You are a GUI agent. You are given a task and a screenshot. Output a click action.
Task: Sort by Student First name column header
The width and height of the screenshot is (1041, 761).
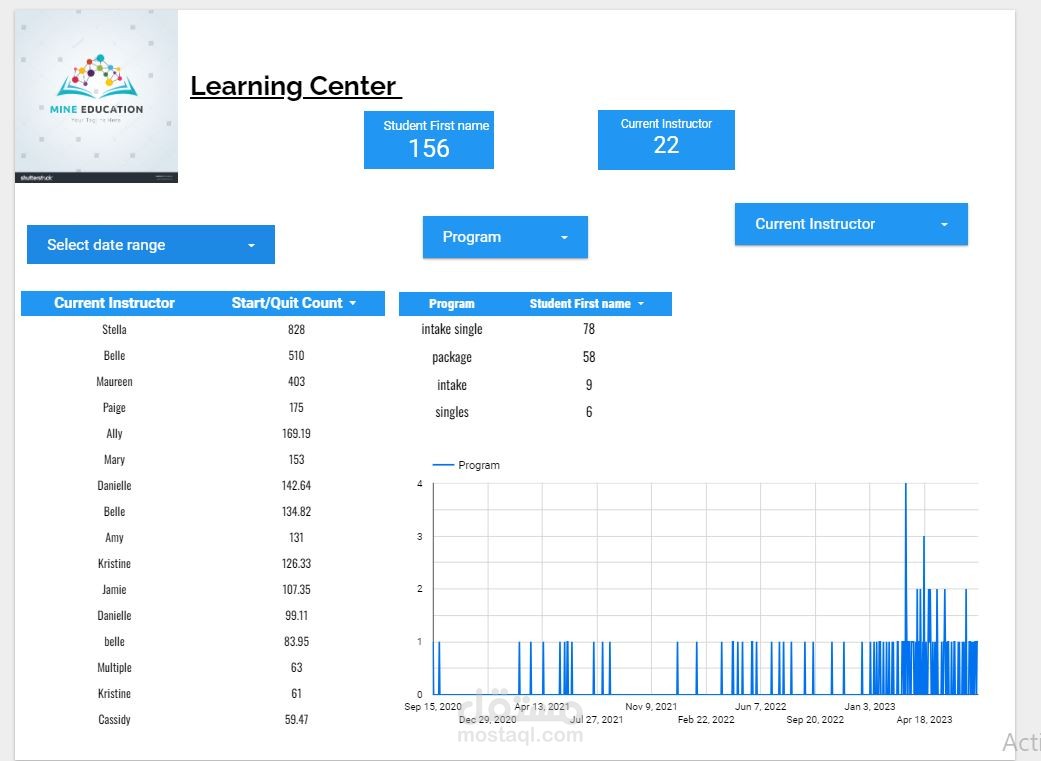click(x=586, y=303)
